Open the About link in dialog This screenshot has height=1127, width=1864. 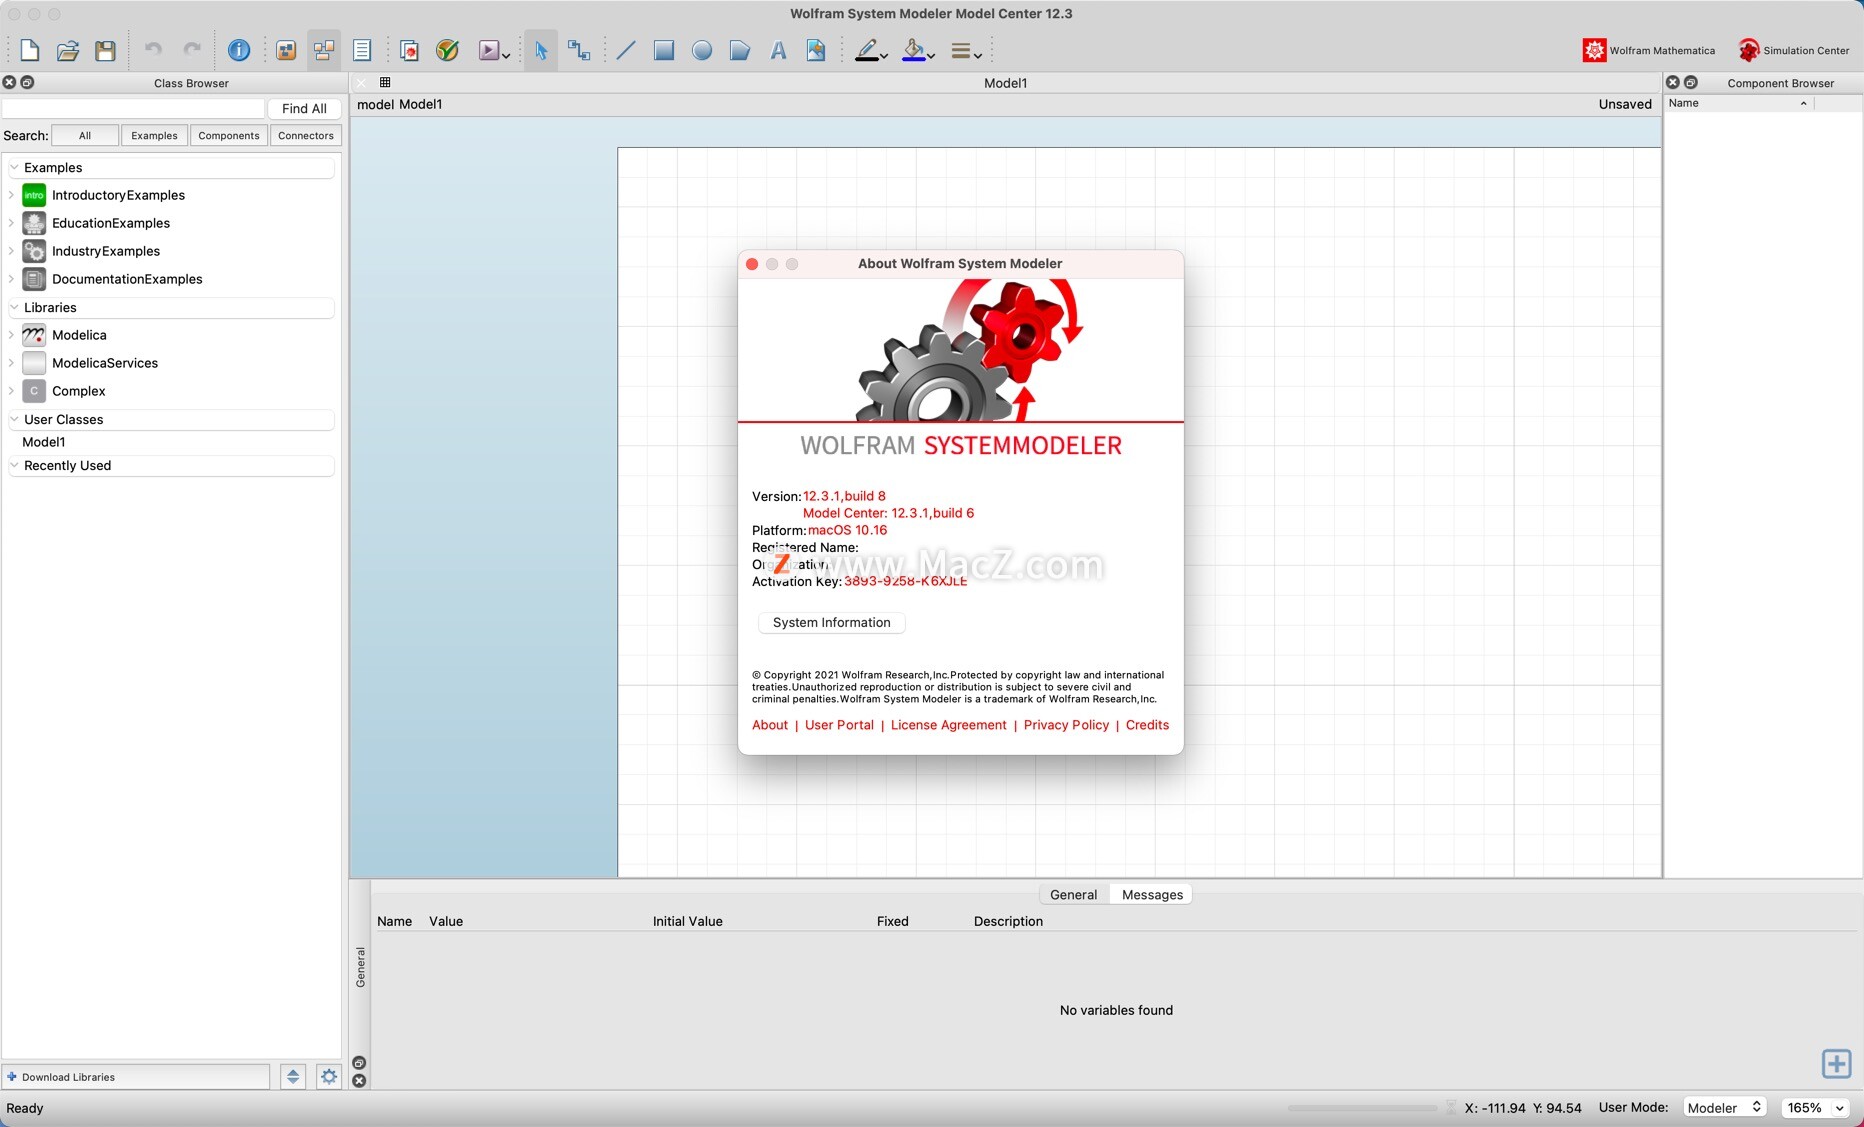pos(770,725)
